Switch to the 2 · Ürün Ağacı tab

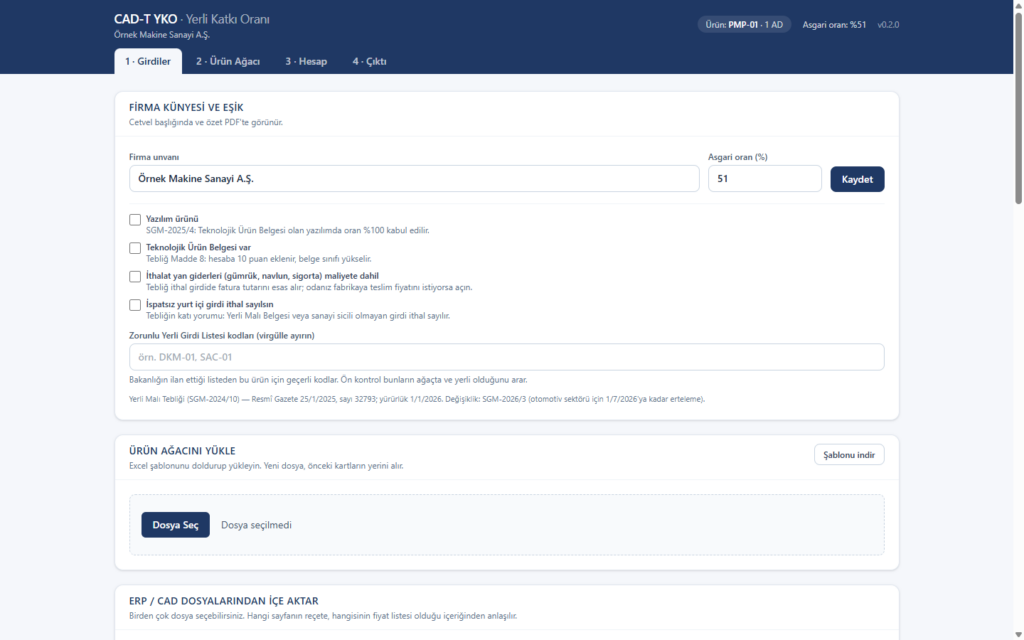(228, 61)
